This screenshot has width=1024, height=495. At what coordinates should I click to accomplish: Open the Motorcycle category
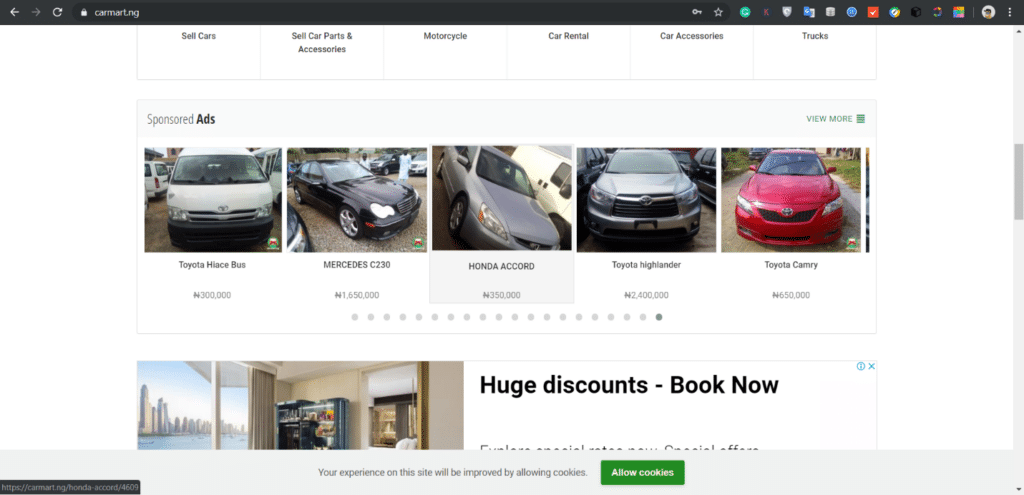(x=445, y=36)
